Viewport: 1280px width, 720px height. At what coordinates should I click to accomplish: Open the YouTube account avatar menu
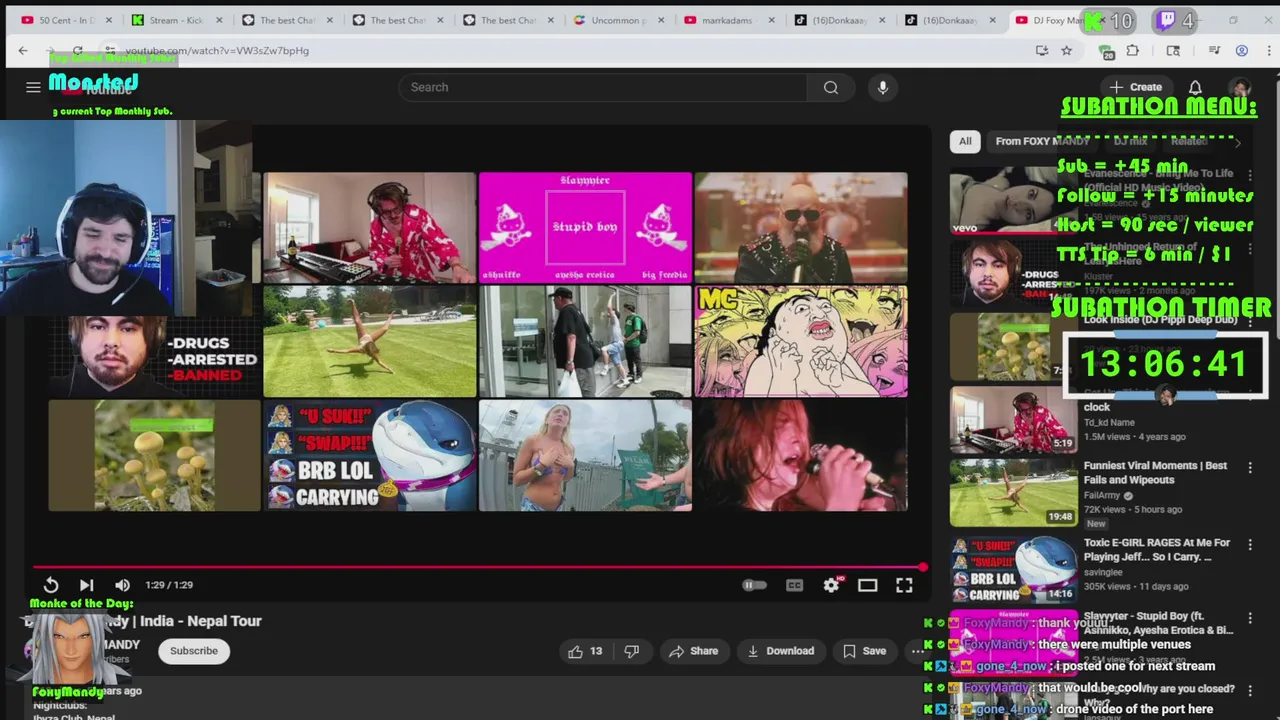1240,87
